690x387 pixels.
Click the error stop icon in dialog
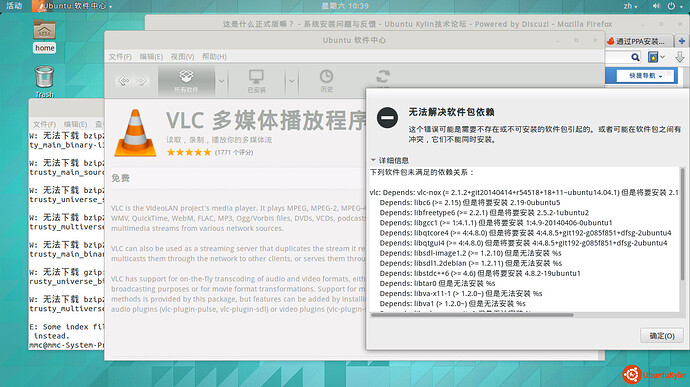pos(387,118)
